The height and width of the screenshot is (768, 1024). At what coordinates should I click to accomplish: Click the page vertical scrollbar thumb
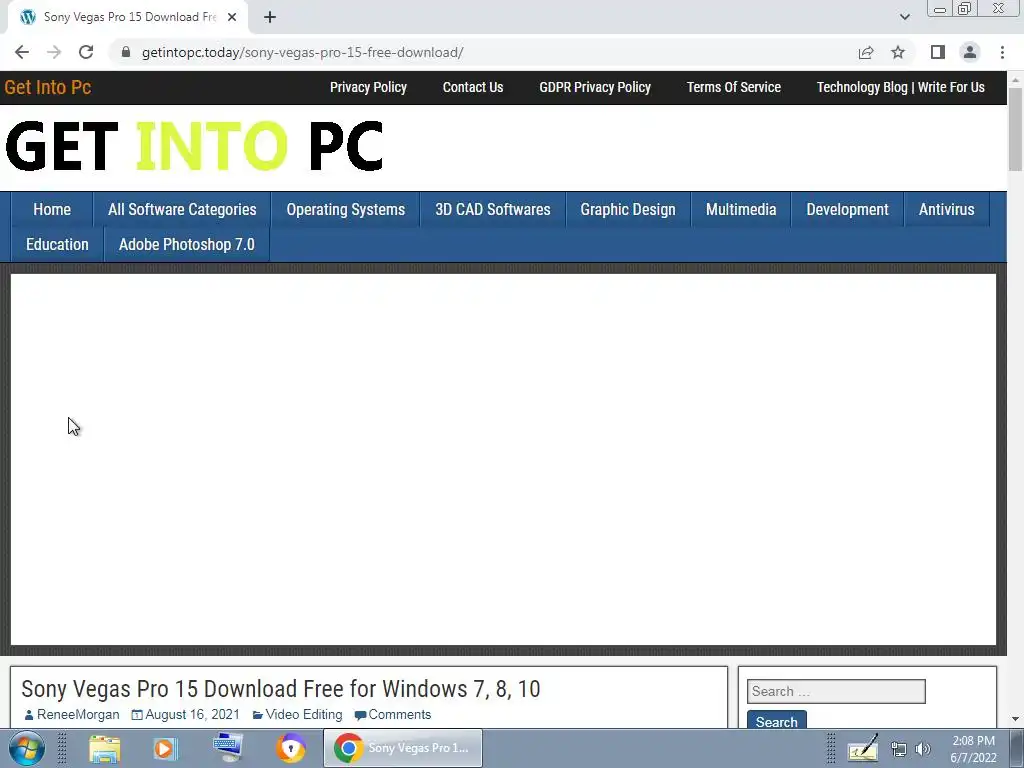point(1015,129)
